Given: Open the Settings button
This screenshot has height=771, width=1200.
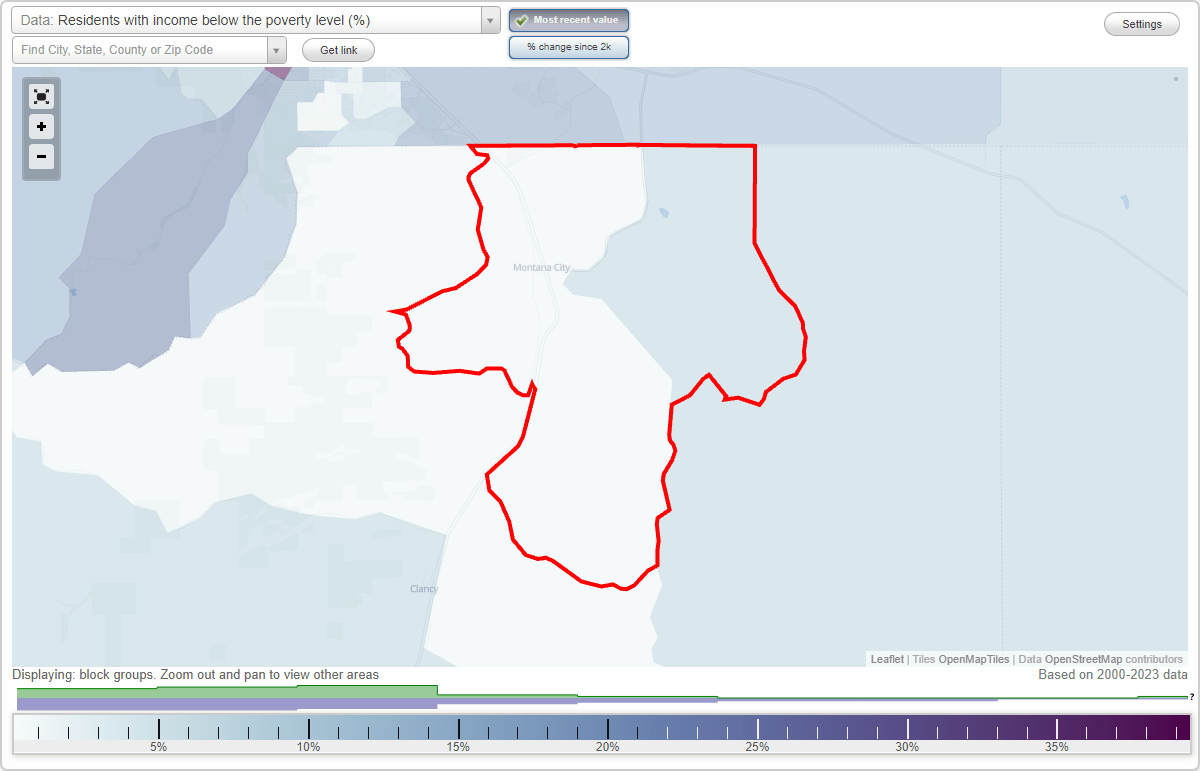Looking at the screenshot, I should coord(1142,25).
